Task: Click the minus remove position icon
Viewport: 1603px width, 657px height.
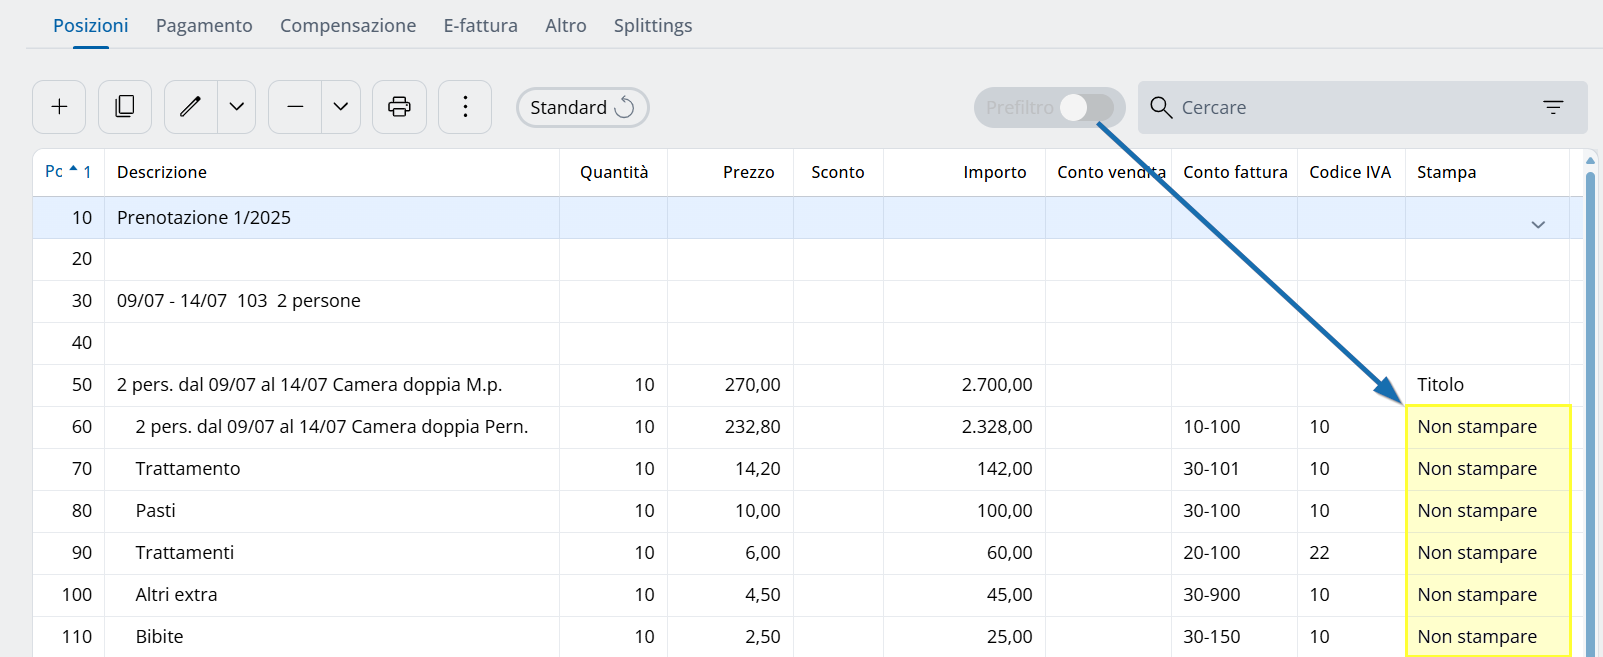Action: point(295,107)
